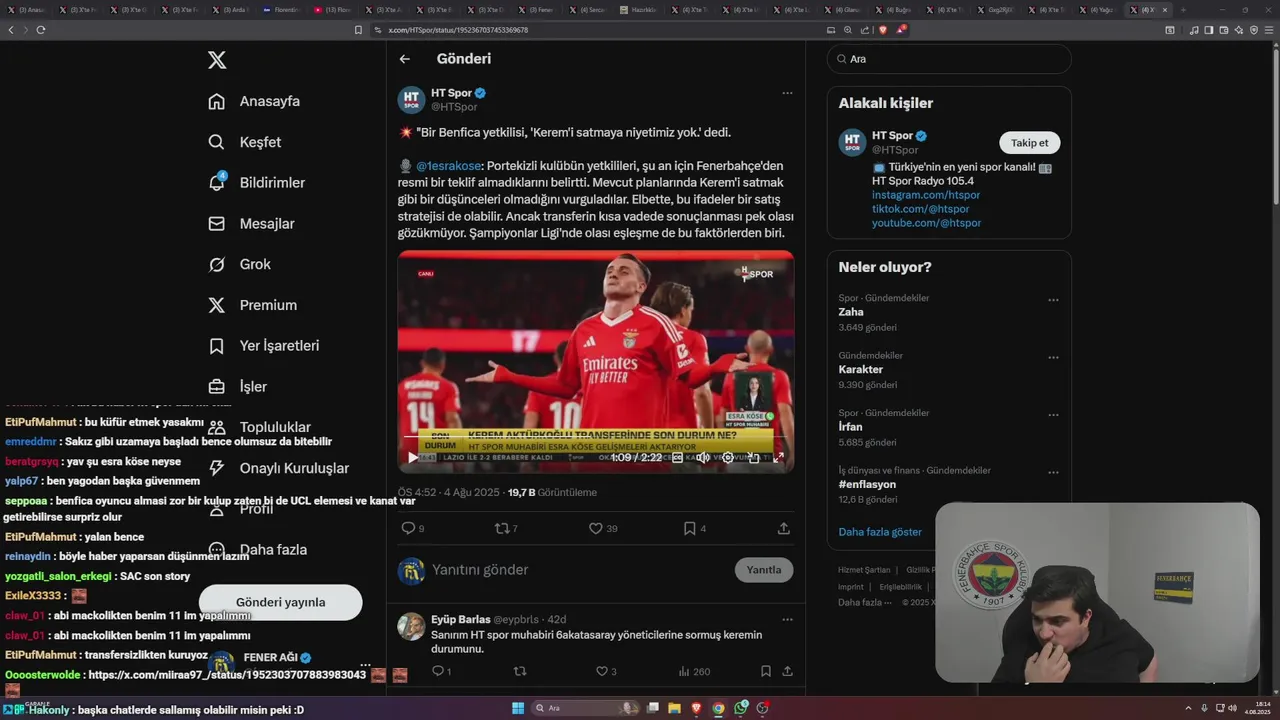The width and height of the screenshot is (1280, 720).
Task: Open Keşfet in the sidebar
Action: point(245,142)
